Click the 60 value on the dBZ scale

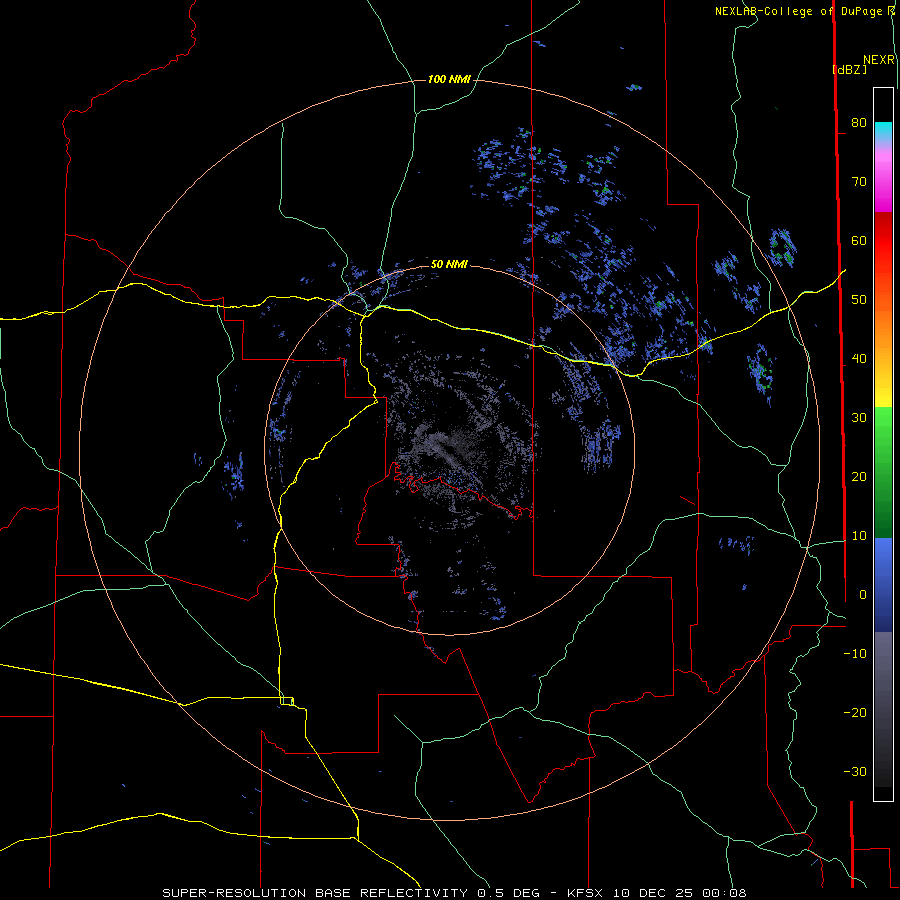[x=859, y=240]
